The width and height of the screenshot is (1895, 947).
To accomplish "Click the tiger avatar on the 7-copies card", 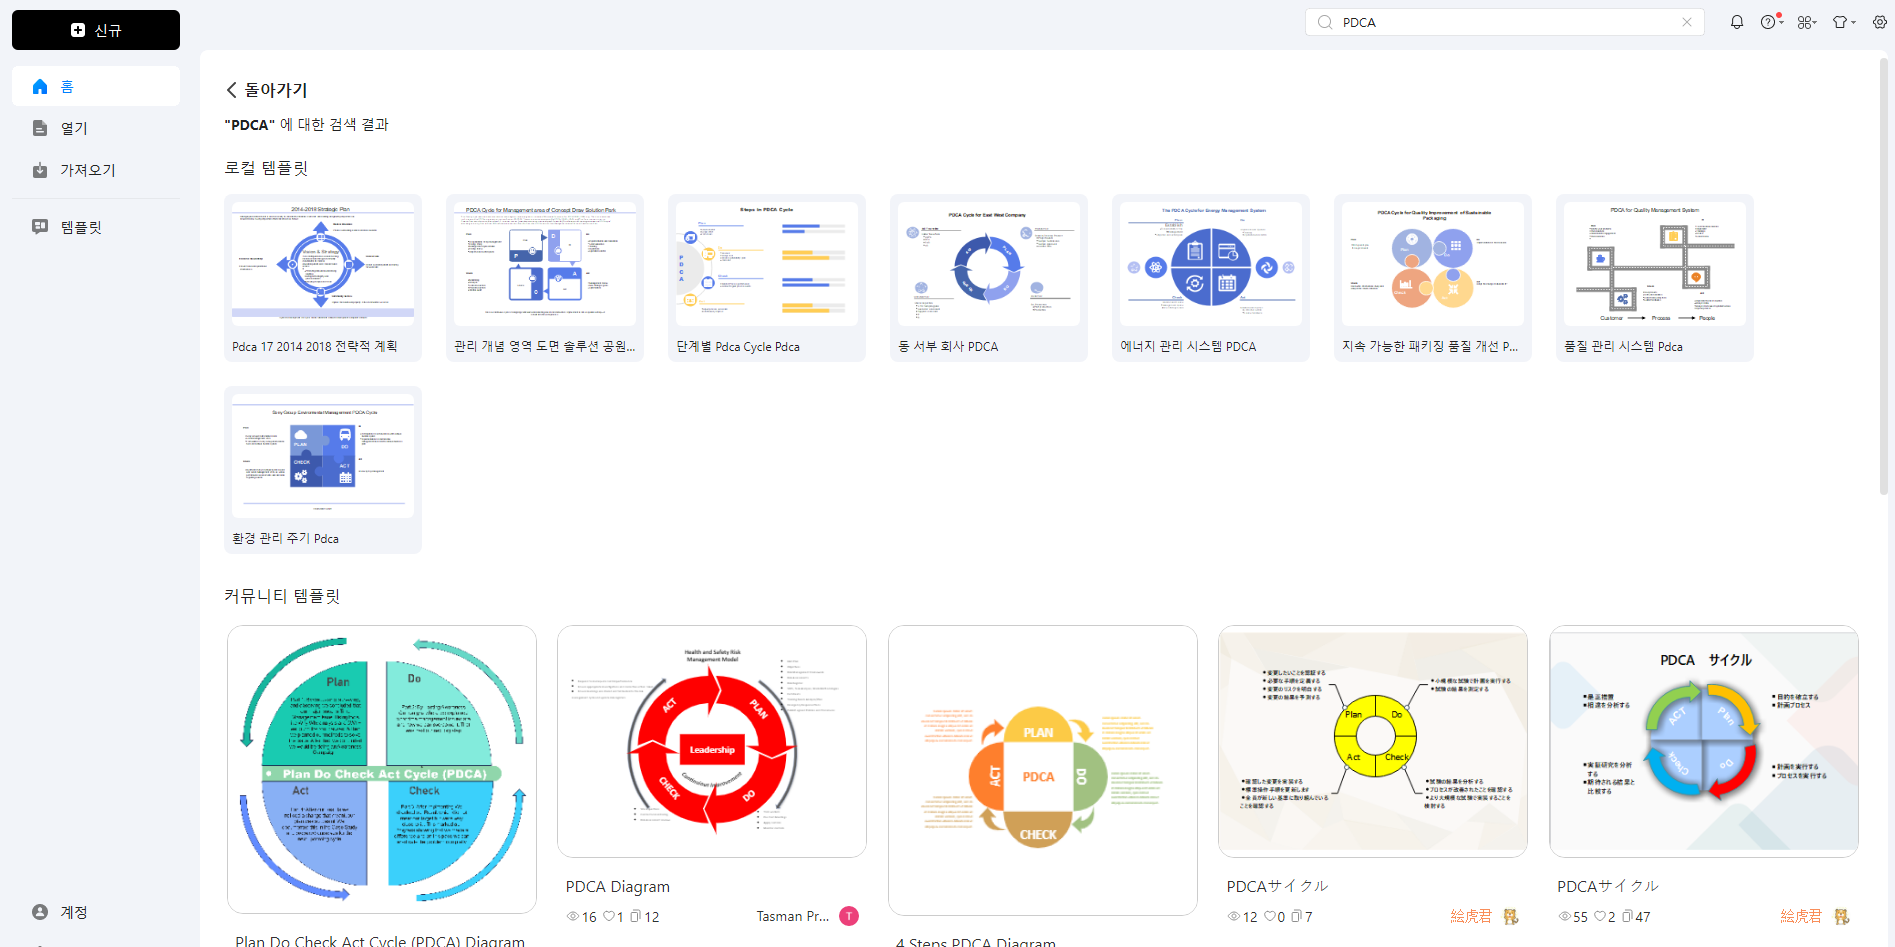I will pos(1510,916).
